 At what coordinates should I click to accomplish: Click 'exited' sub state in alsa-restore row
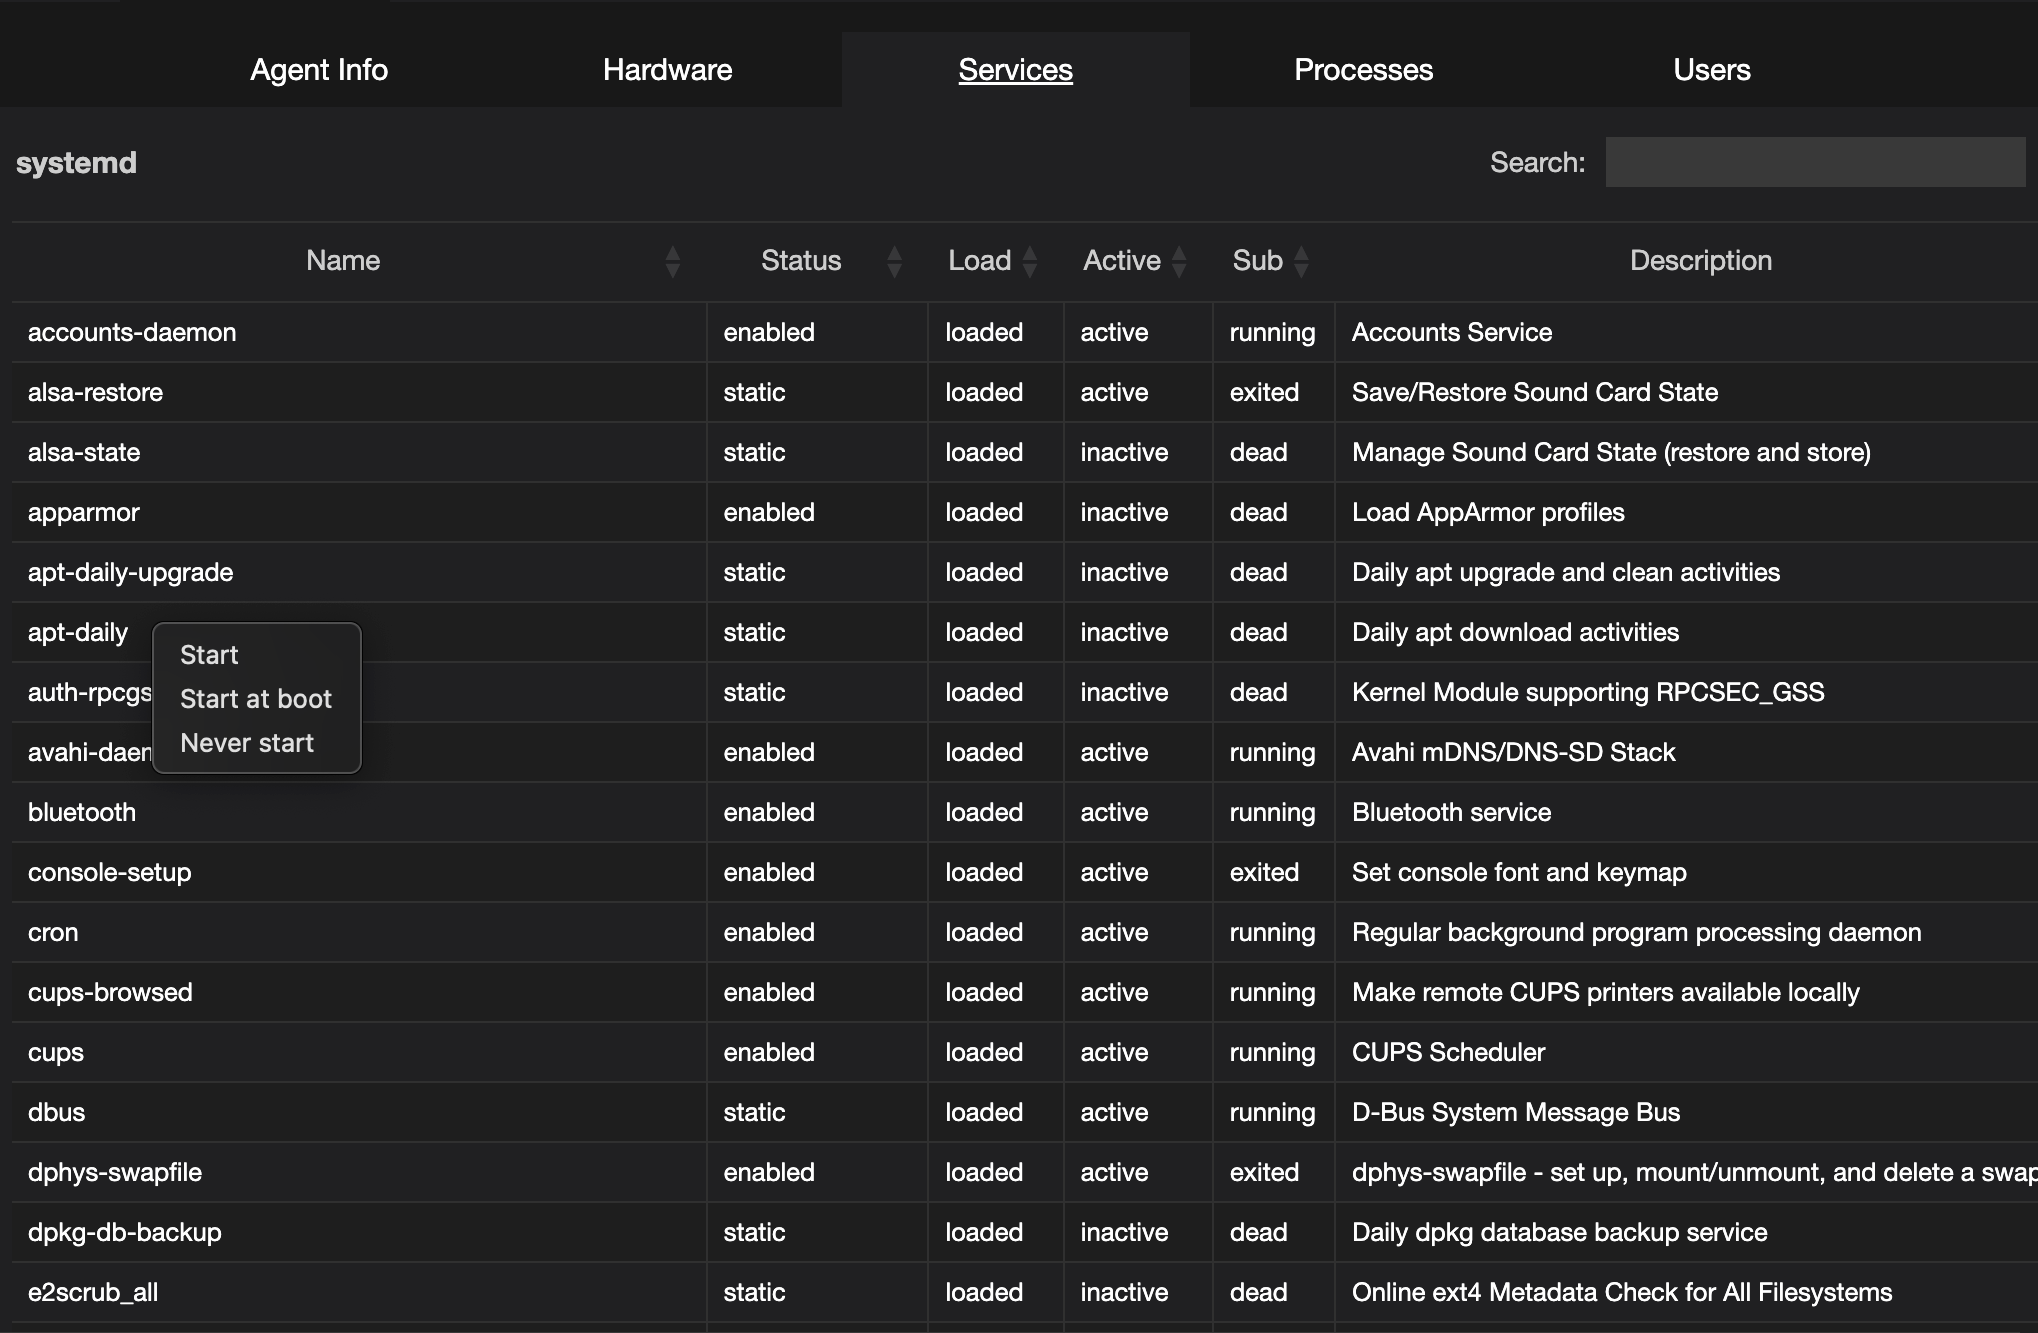pos(1264,392)
